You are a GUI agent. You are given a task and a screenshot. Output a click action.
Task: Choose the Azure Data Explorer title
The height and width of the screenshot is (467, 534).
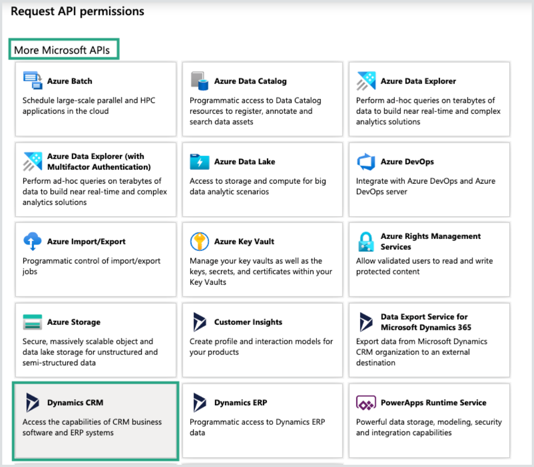pos(418,81)
